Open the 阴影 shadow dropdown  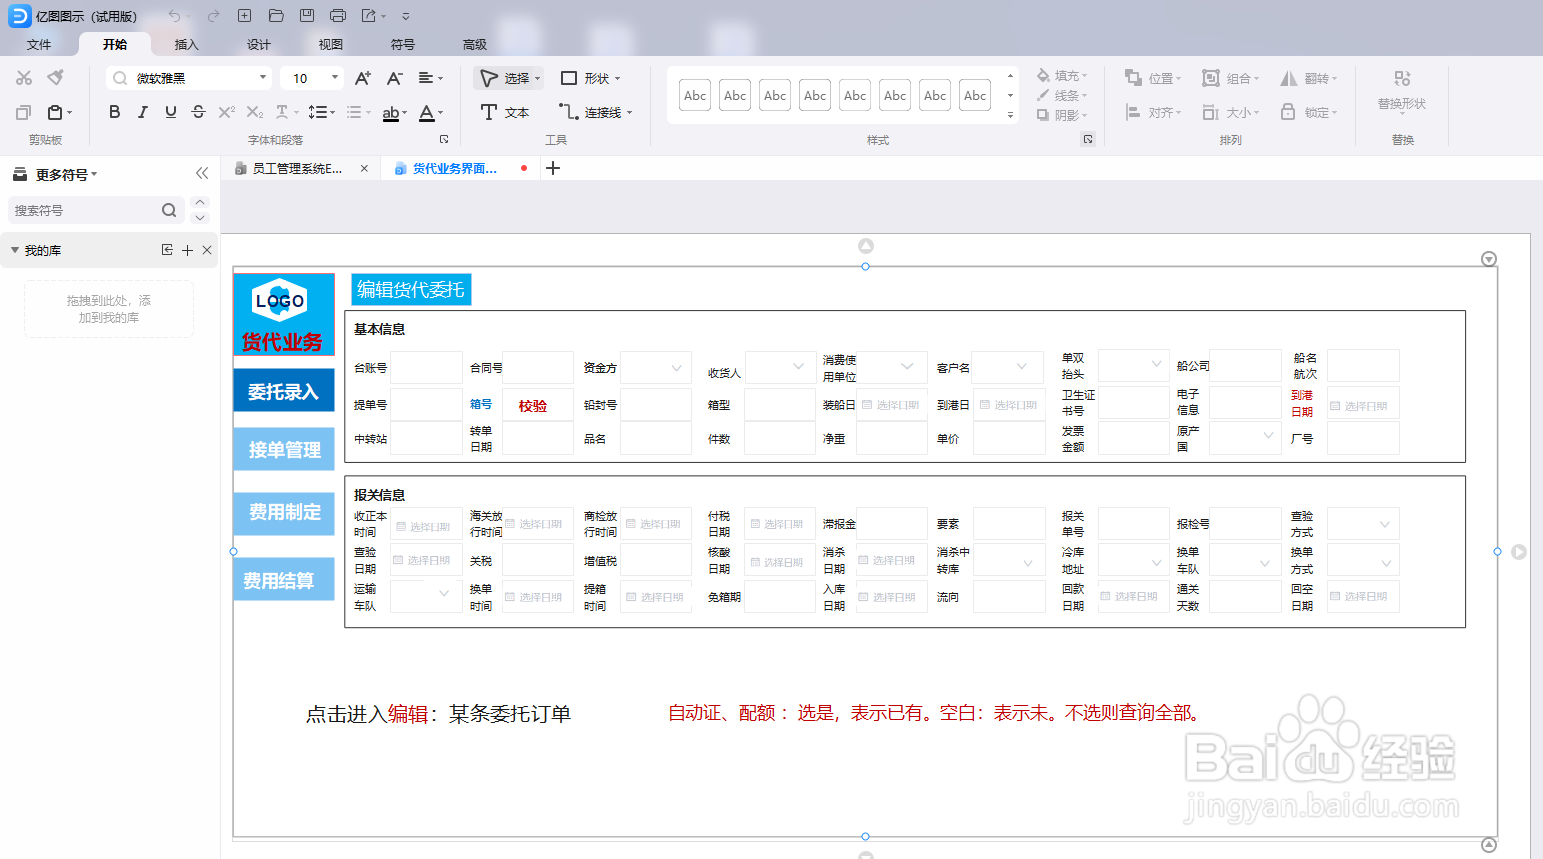pos(1062,115)
